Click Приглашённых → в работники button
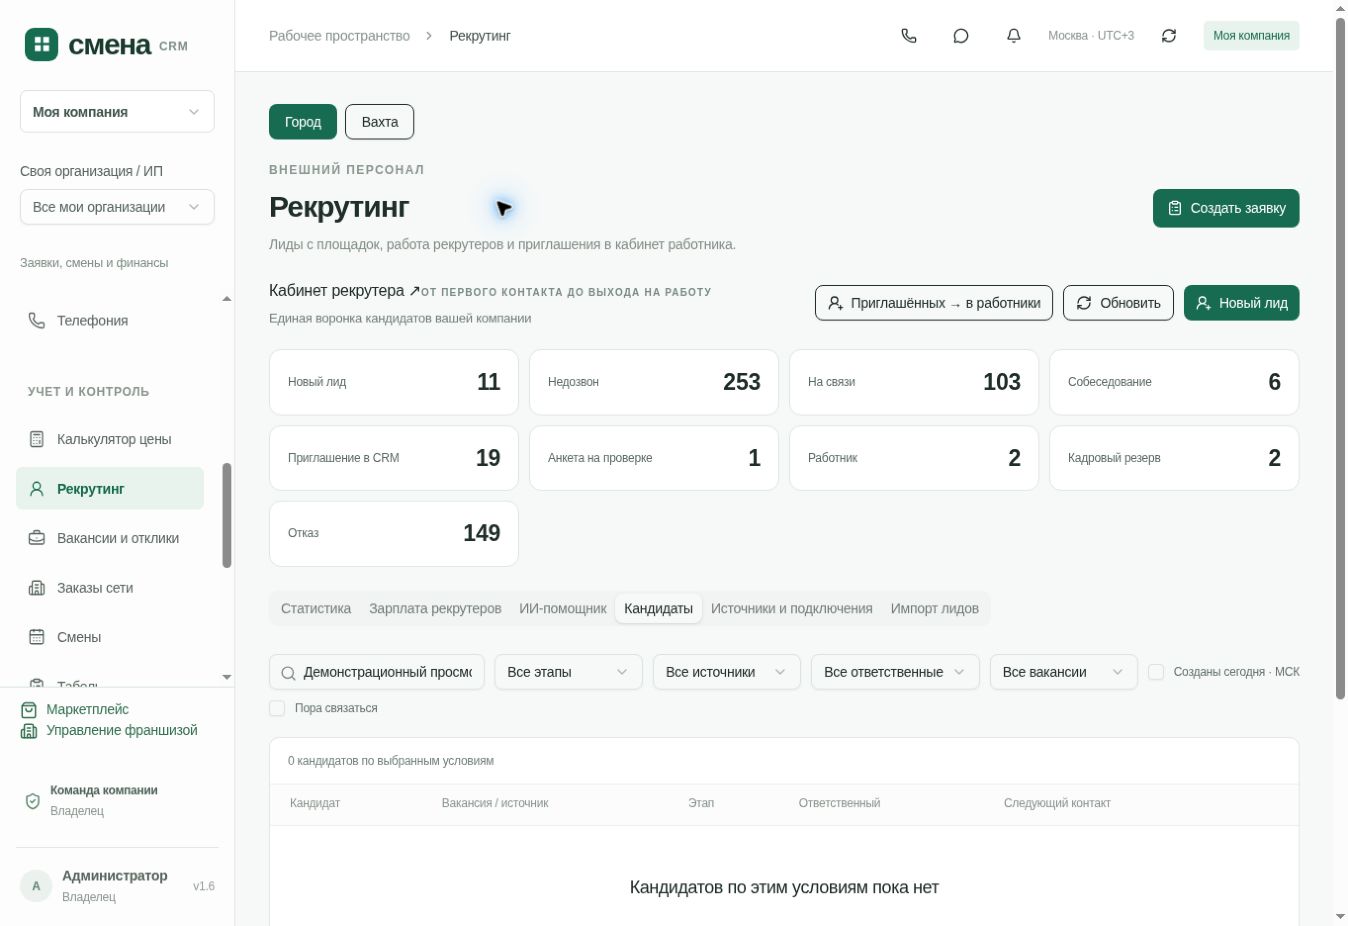This screenshot has height=926, width=1348. 934,303
